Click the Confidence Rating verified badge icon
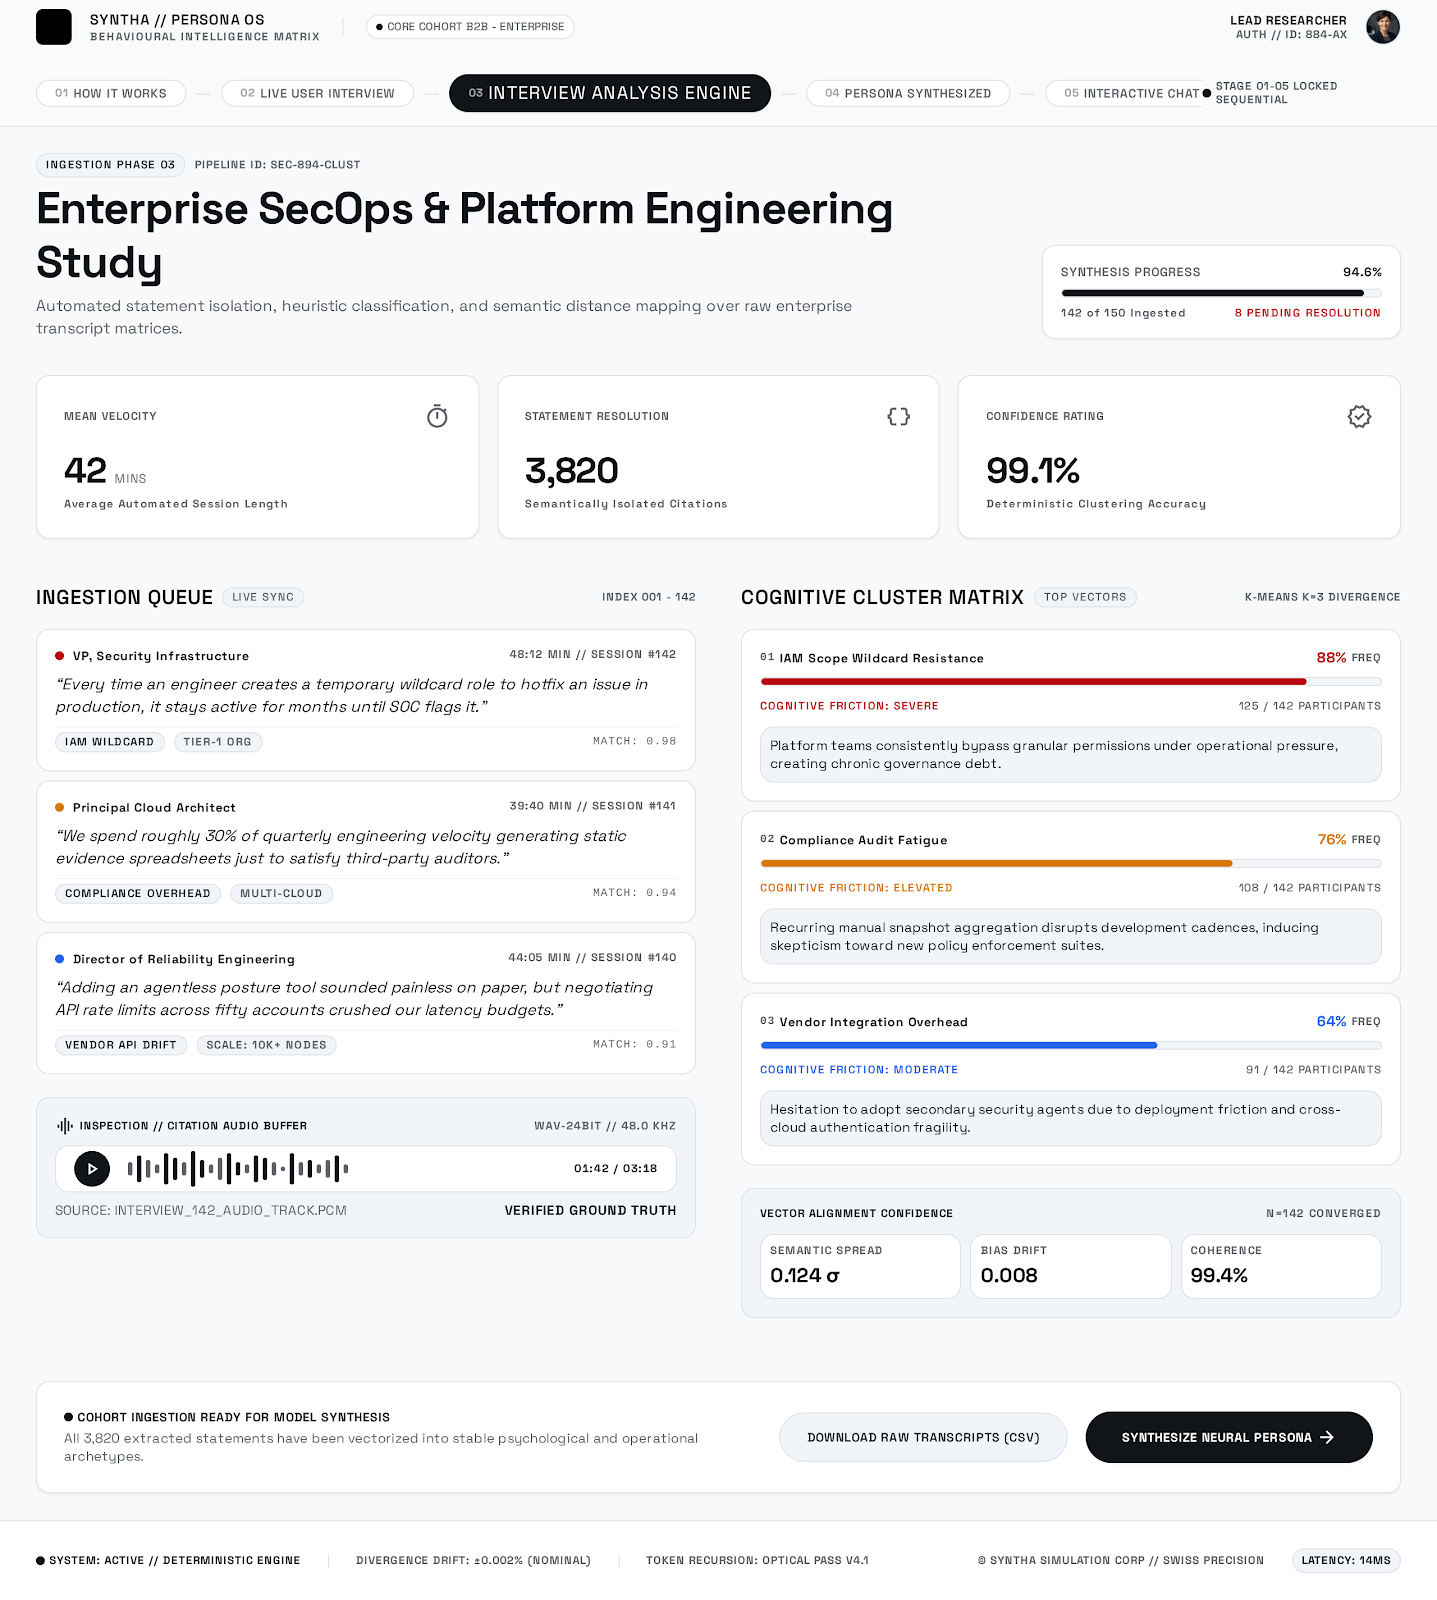 click(1359, 416)
